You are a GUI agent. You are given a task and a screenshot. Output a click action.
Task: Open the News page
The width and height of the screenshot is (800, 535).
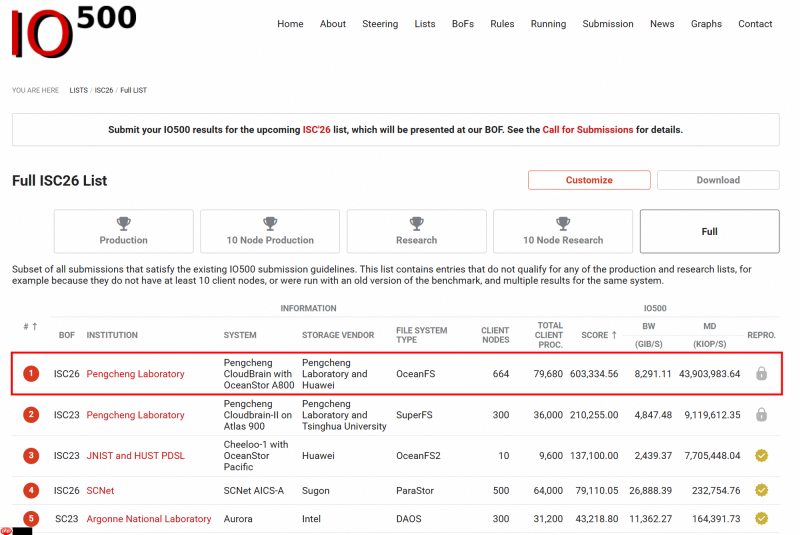[662, 24]
